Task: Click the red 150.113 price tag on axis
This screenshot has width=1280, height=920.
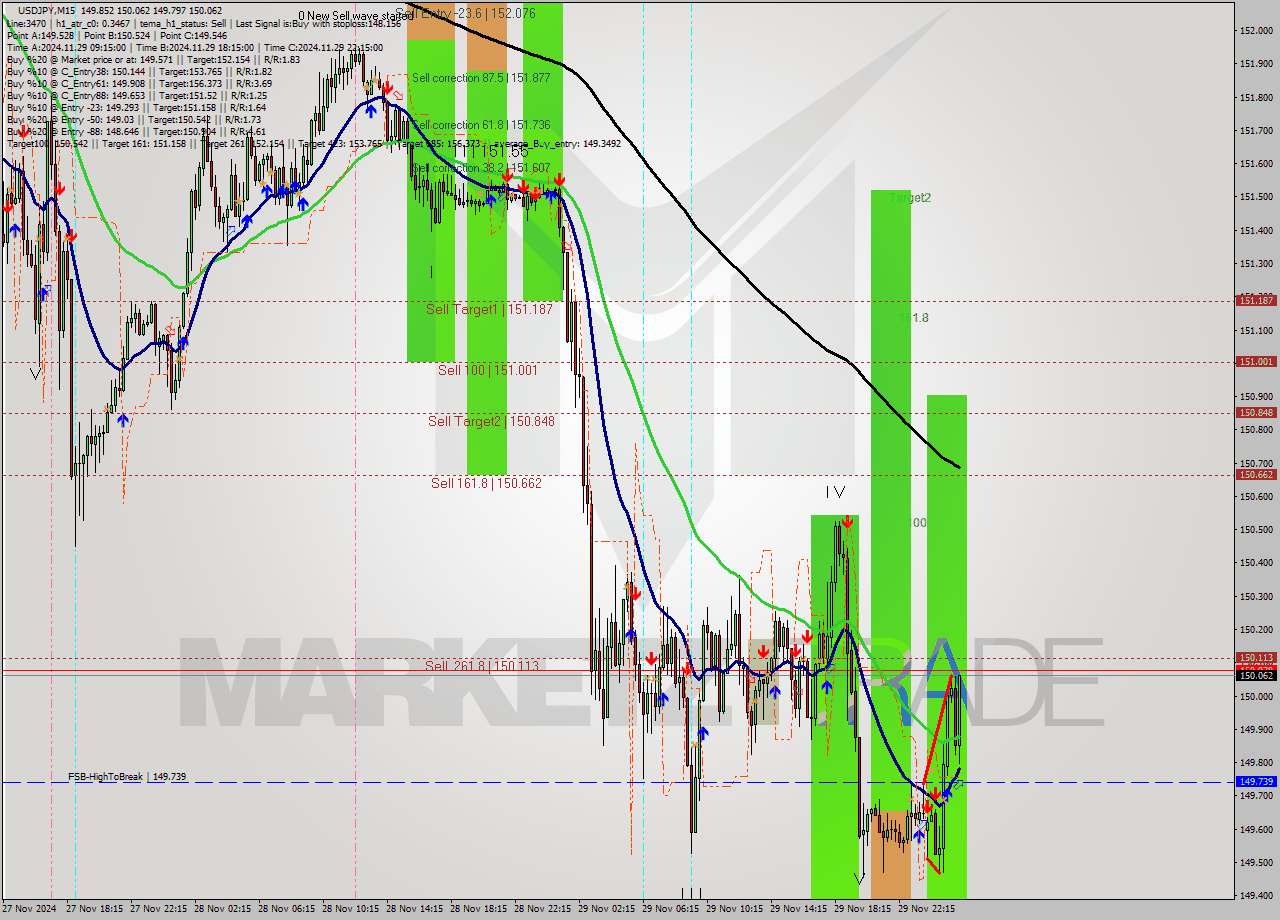Action: click(1256, 658)
